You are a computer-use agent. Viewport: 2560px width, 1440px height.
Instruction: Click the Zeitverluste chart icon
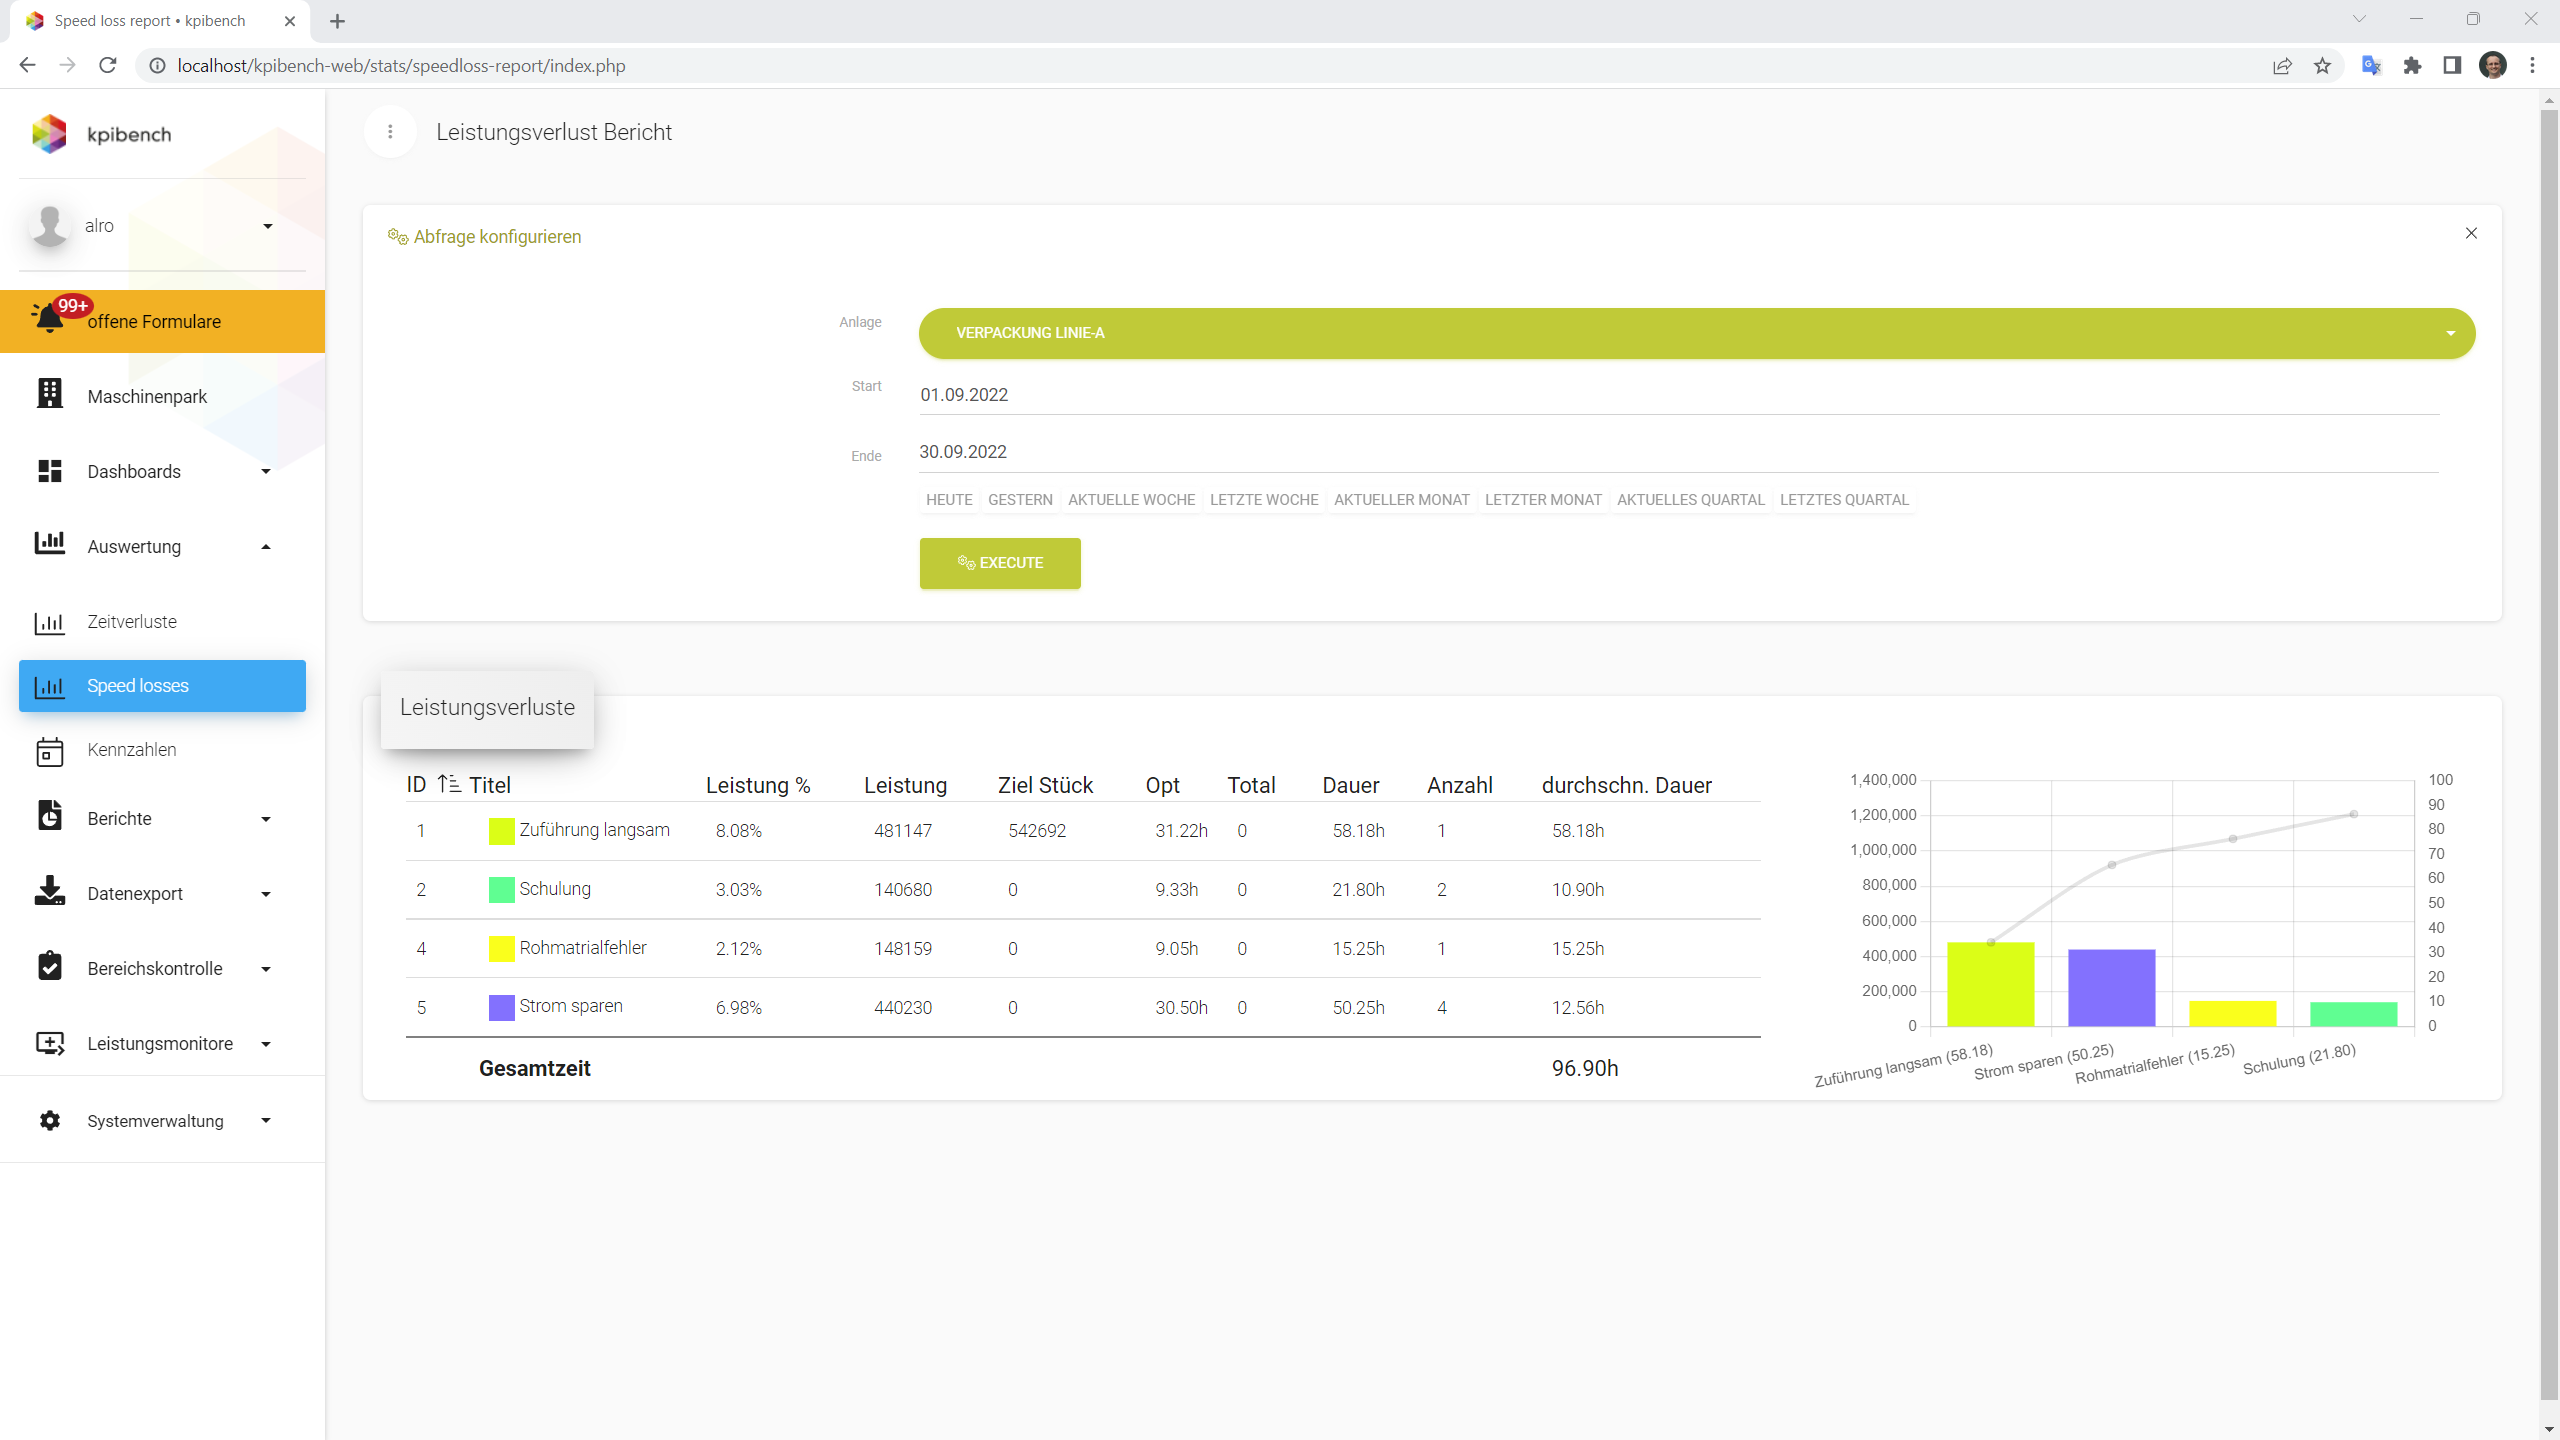tap(49, 622)
